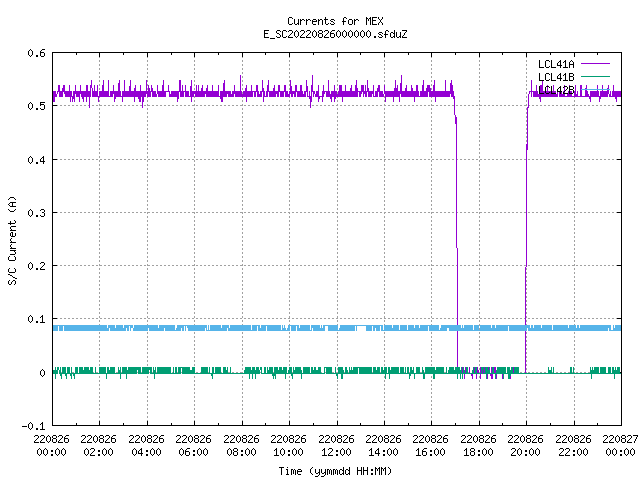The height and width of the screenshot is (480, 640).
Task: Click the chart title 'Currents for MEX'
Action: click(335, 21)
